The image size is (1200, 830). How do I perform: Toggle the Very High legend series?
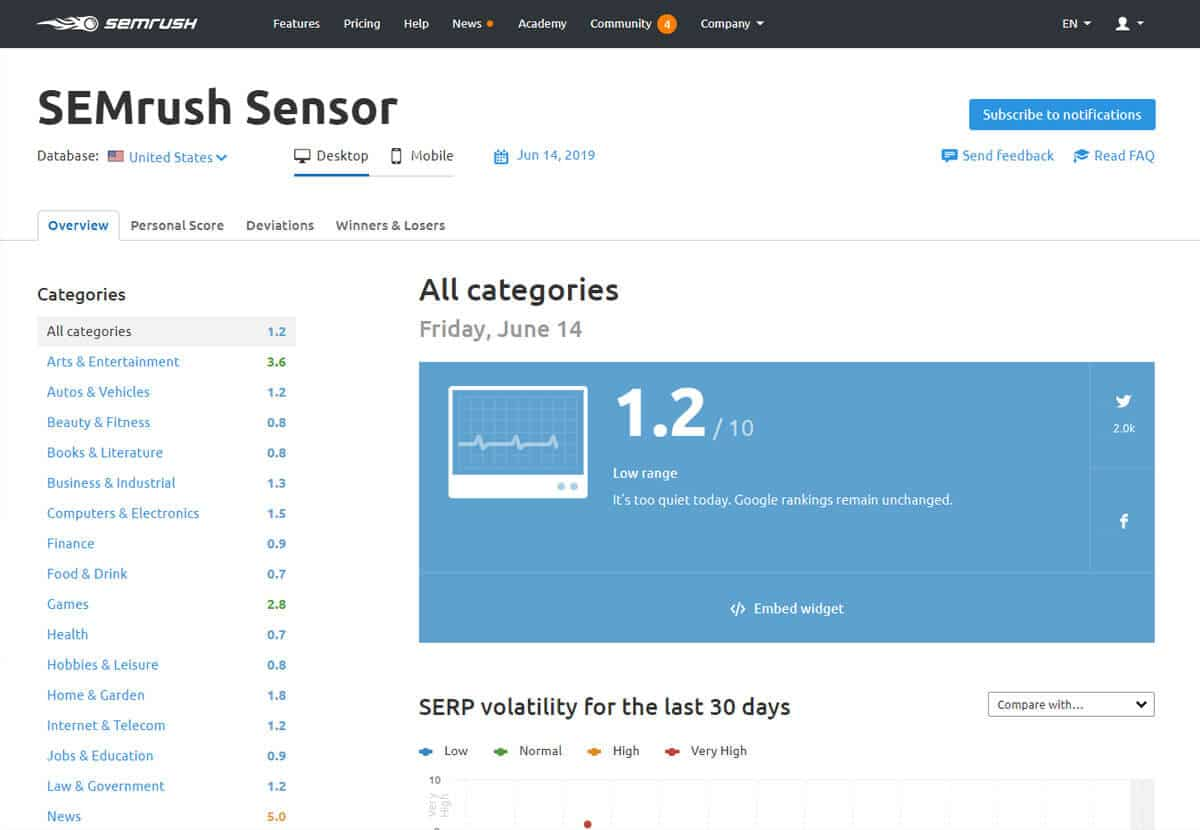pyautogui.click(x=706, y=751)
